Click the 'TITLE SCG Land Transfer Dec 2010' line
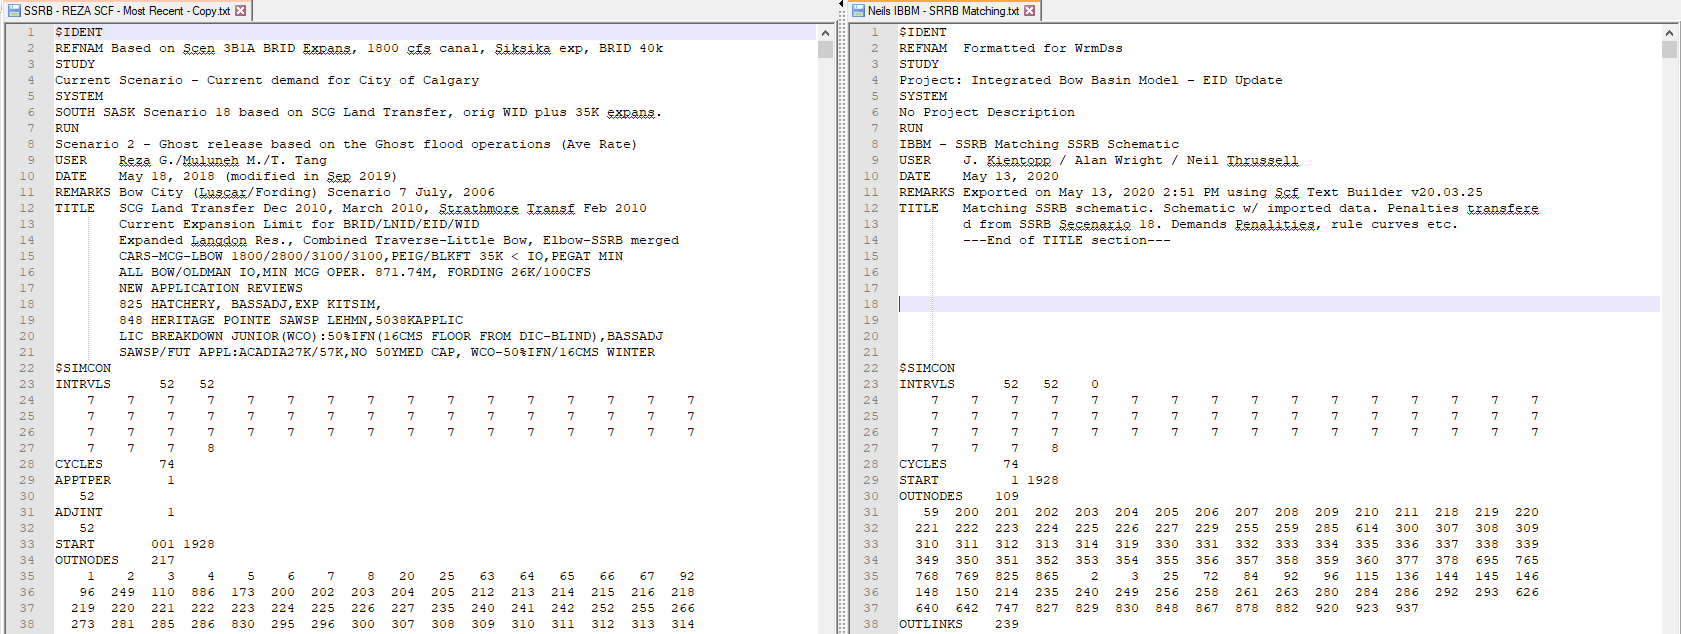 [x=351, y=208]
